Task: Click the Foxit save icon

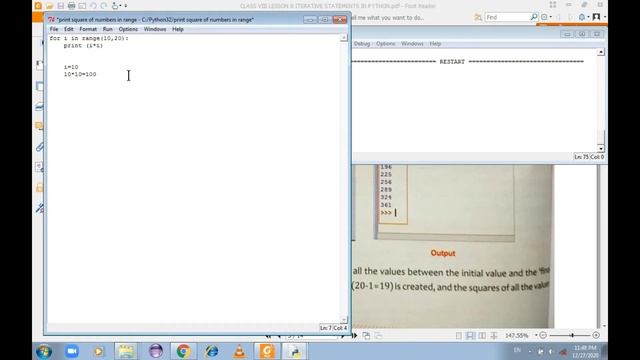Action: coord(60,6)
